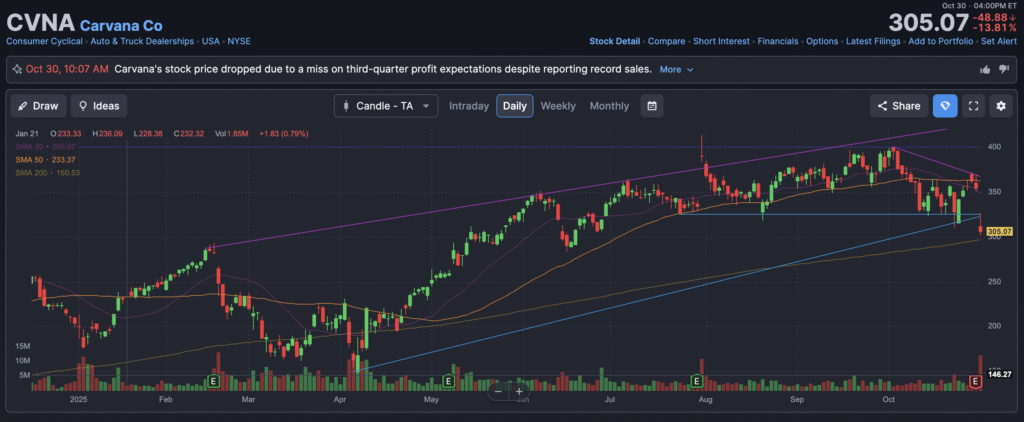Open the calendar date range picker
The width and height of the screenshot is (1024, 422).
click(651, 106)
